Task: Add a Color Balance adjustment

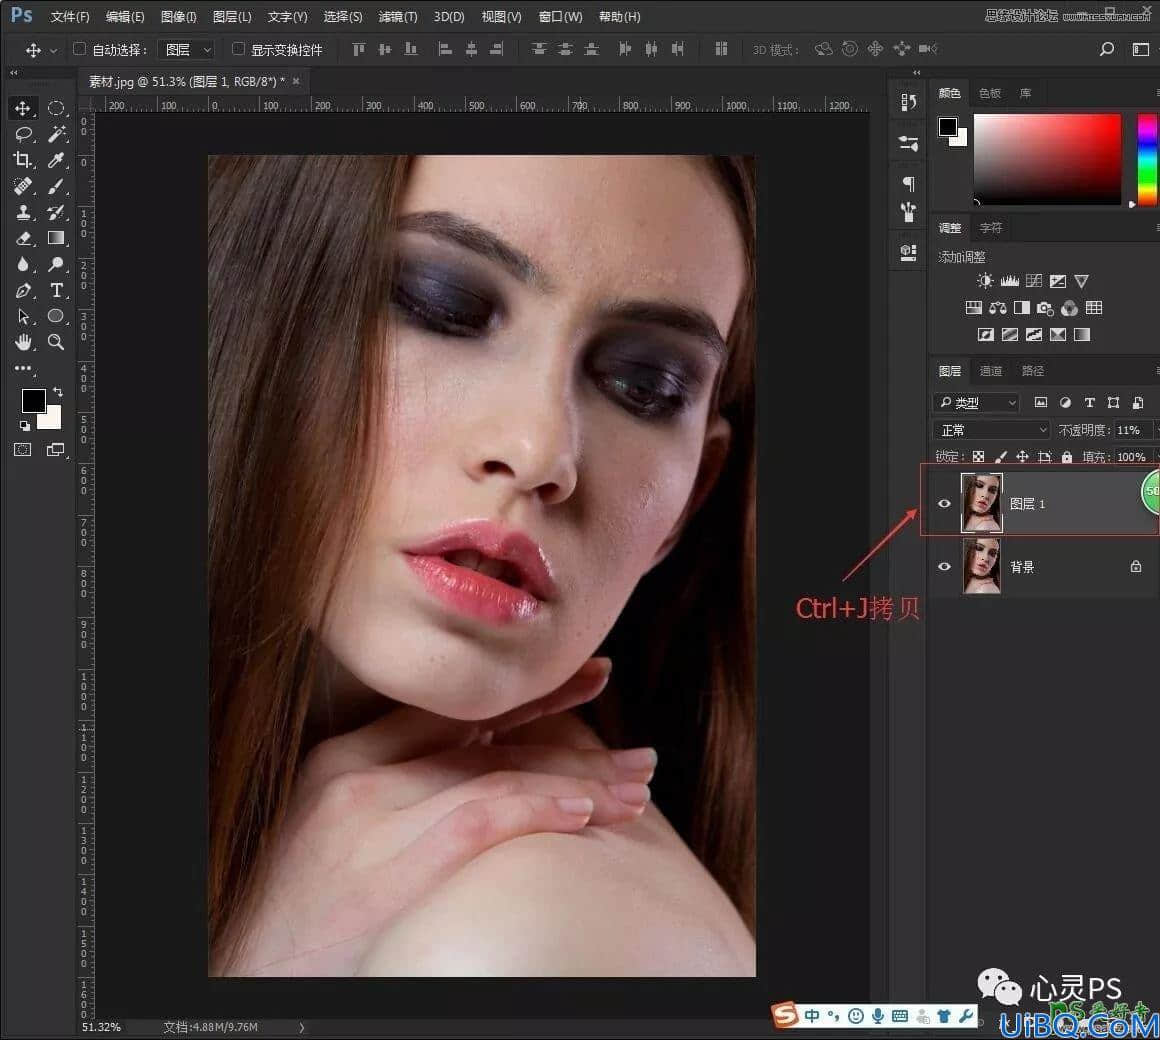Action: (x=997, y=308)
